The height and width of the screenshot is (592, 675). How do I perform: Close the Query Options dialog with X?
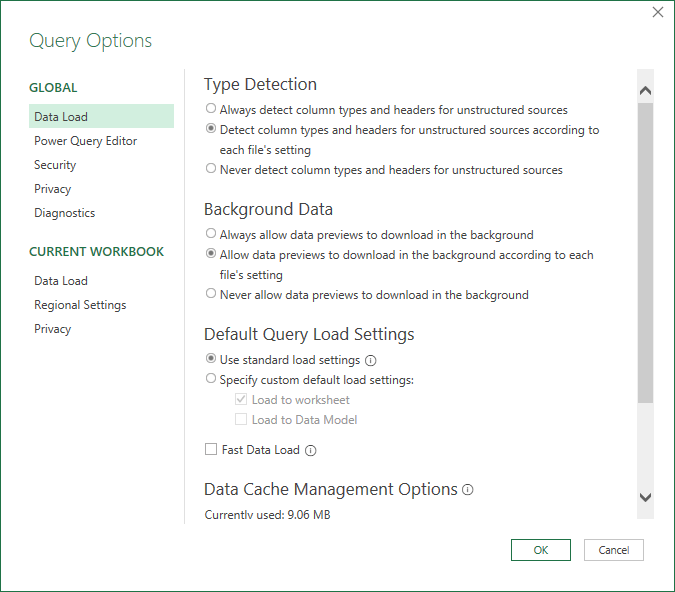658,12
